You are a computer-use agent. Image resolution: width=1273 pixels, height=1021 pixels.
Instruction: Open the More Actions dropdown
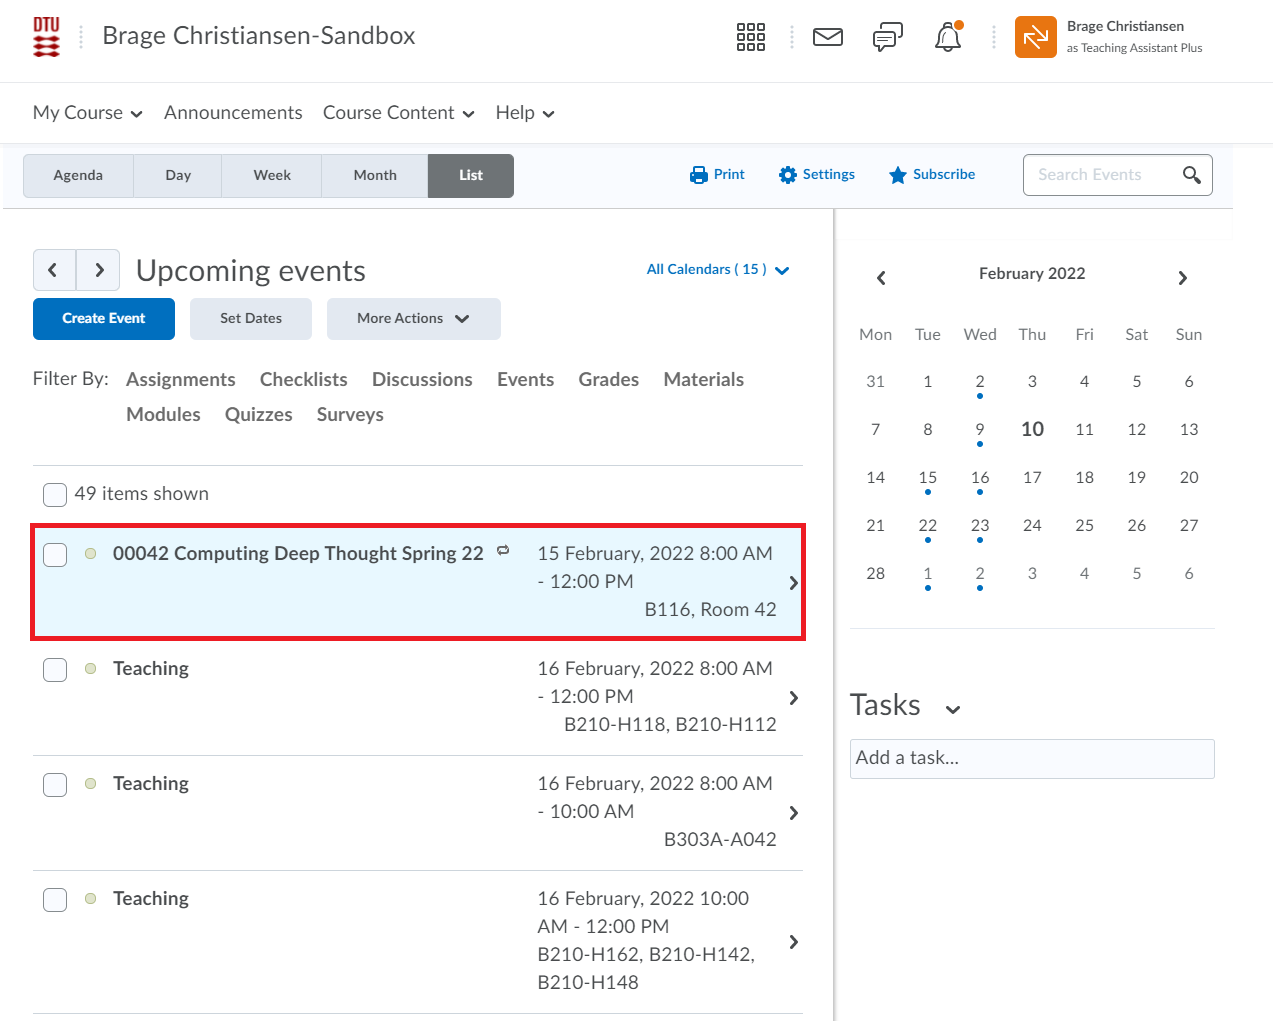coord(413,319)
